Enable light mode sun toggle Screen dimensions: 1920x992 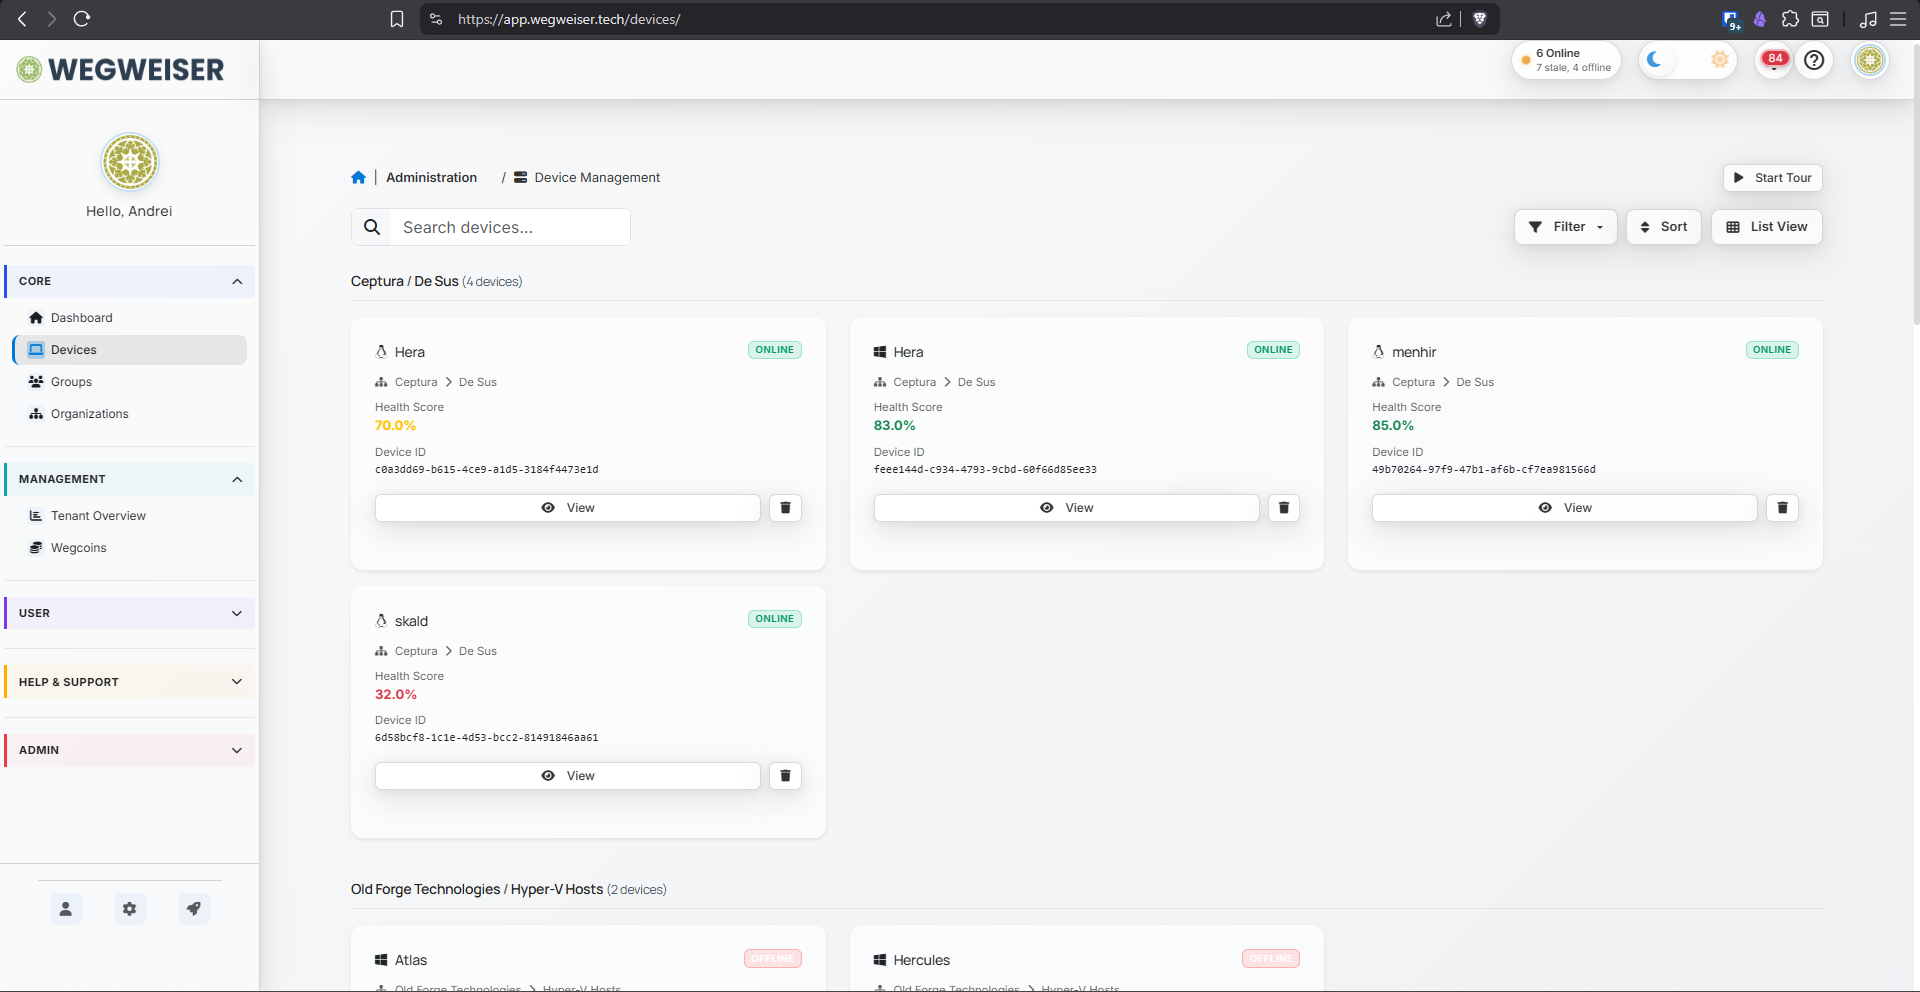pos(1719,60)
